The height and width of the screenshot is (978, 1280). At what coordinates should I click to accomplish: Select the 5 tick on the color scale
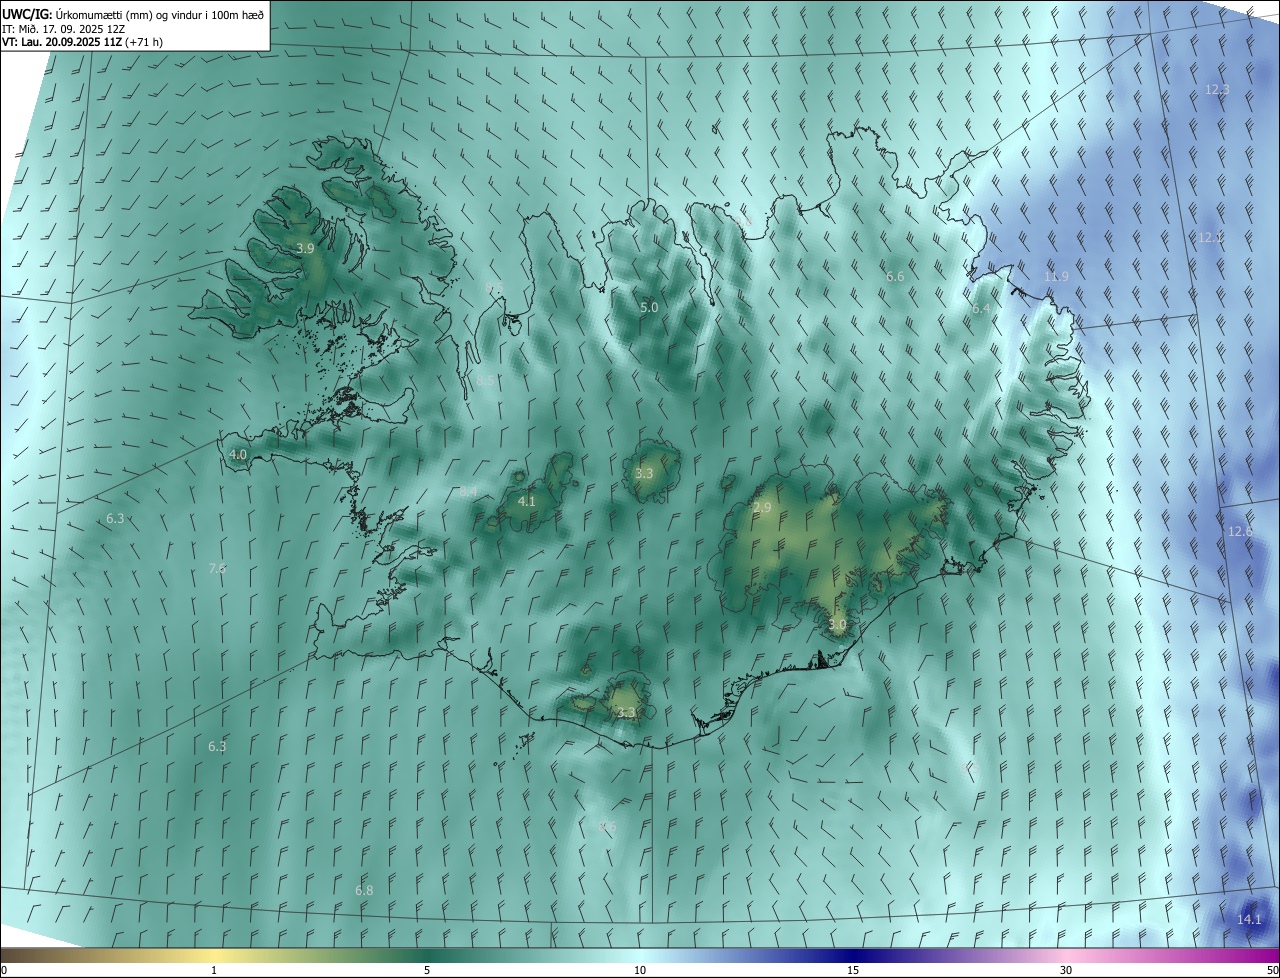point(427,970)
